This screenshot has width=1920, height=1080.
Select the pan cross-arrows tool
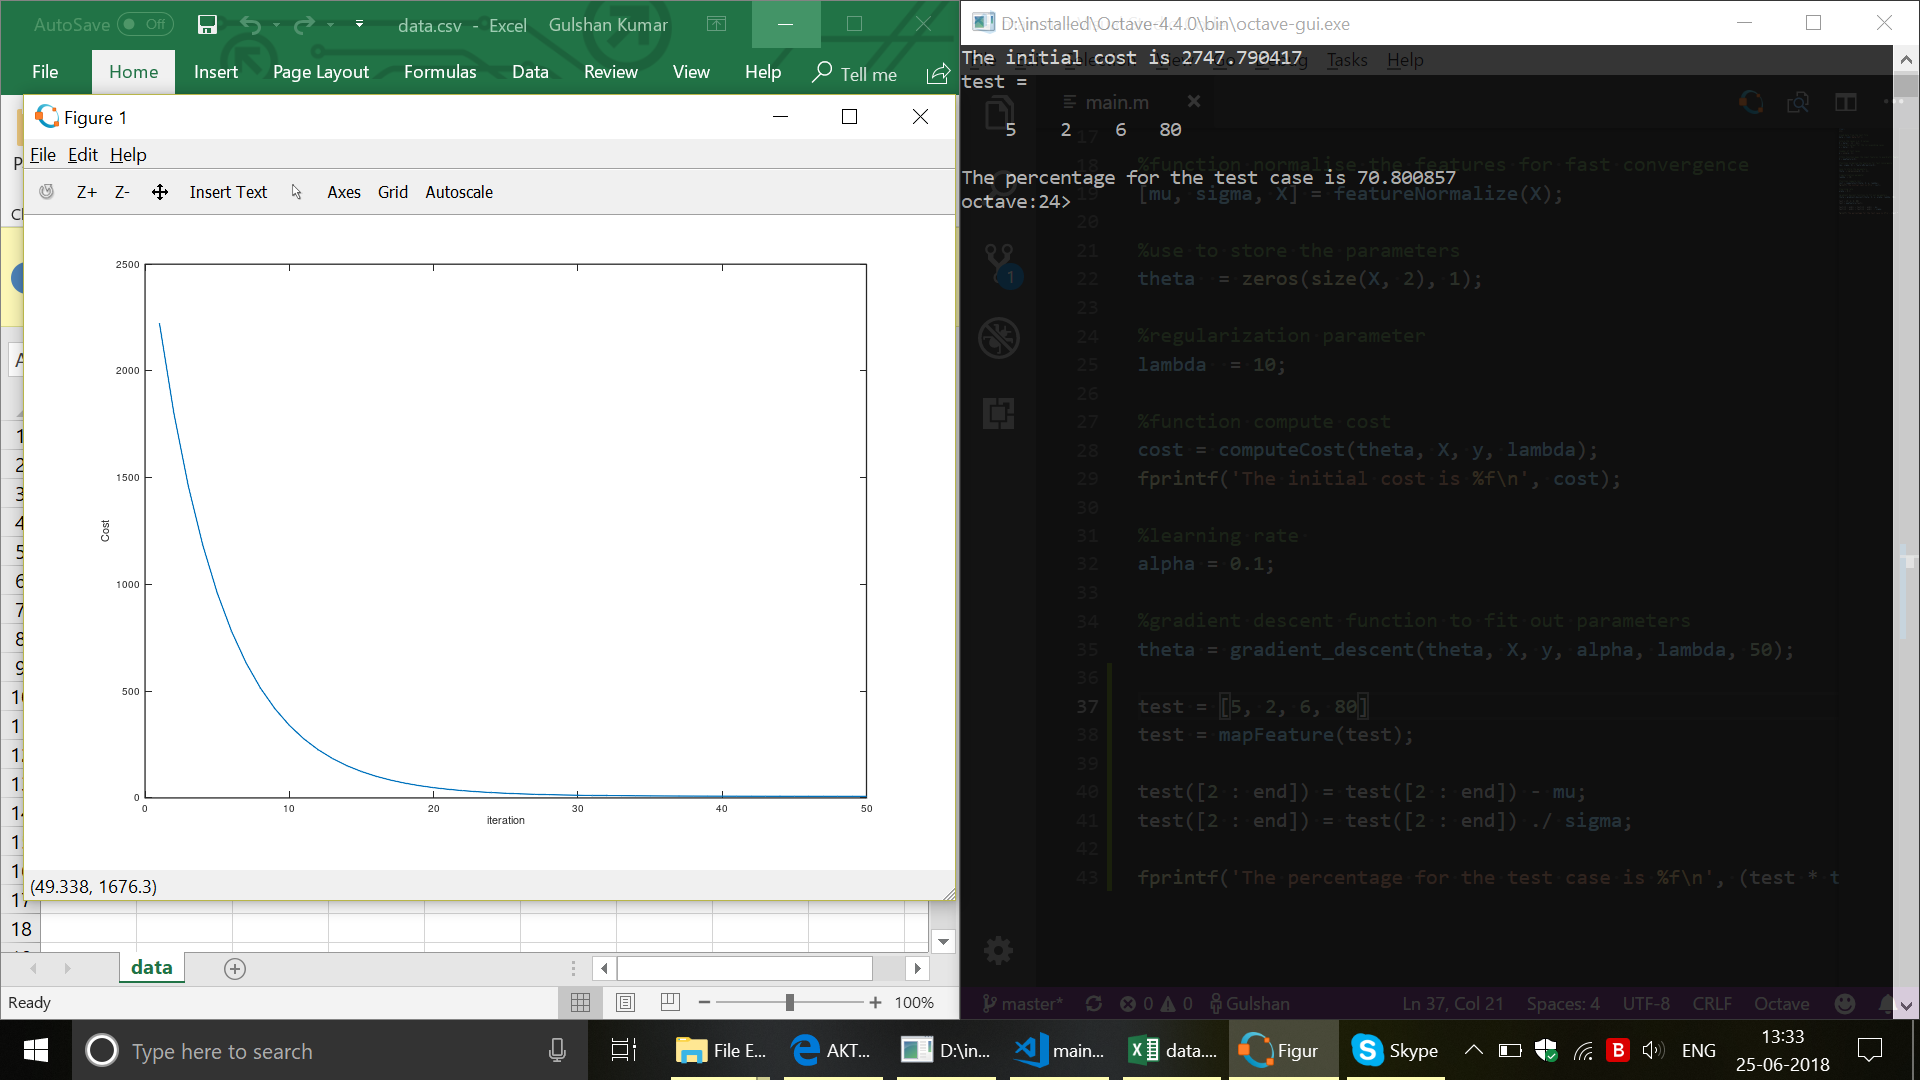tap(160, 192)
